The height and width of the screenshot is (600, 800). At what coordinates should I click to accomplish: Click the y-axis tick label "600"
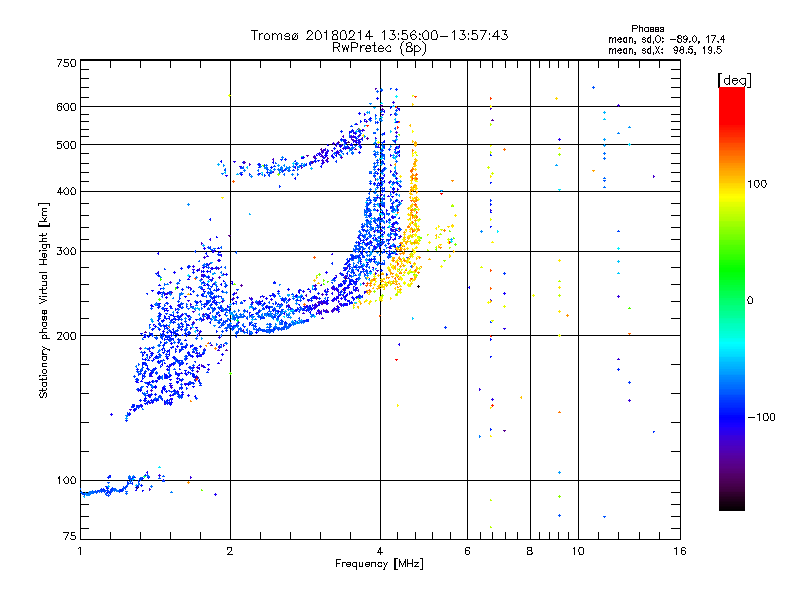pyautogui.click(x=66, y=107)
